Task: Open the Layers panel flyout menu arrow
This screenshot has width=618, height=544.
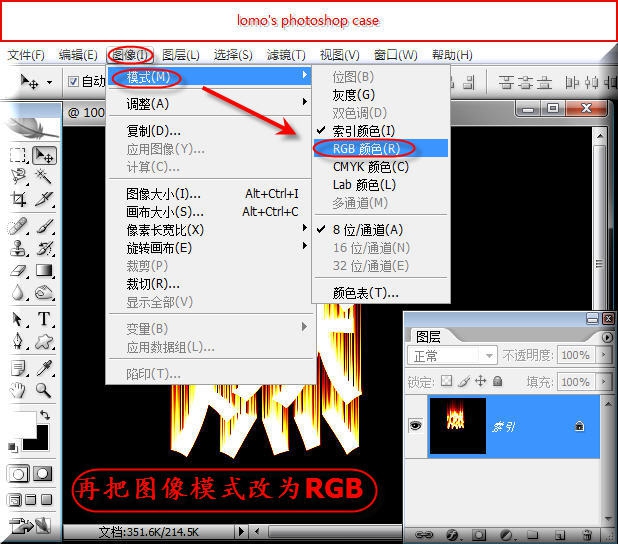Action: pyautogui.click(x=607, y=337)
